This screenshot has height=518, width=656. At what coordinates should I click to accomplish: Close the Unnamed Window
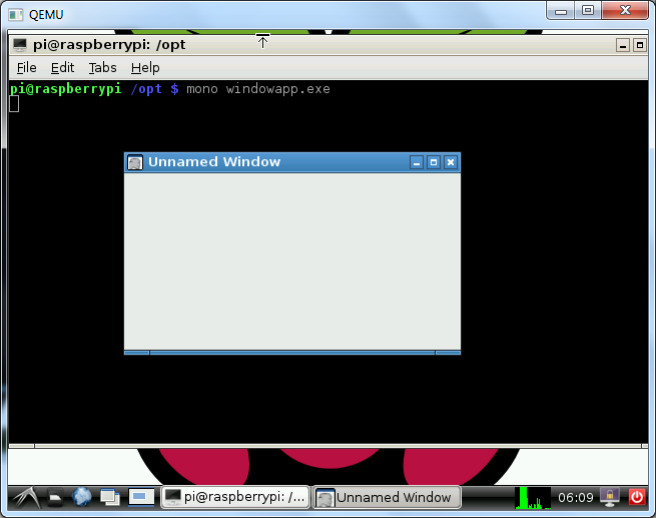[x=451, y=162]
